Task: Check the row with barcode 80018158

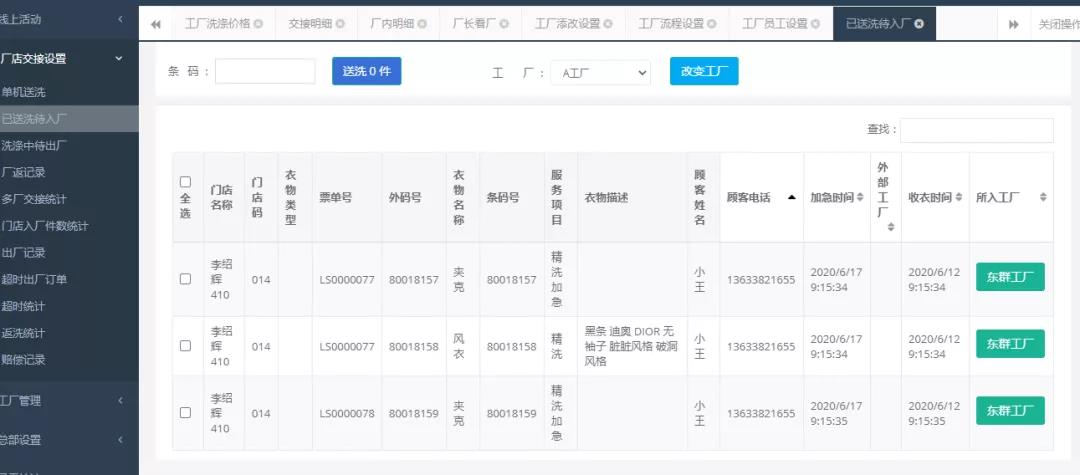Action: 185,346
